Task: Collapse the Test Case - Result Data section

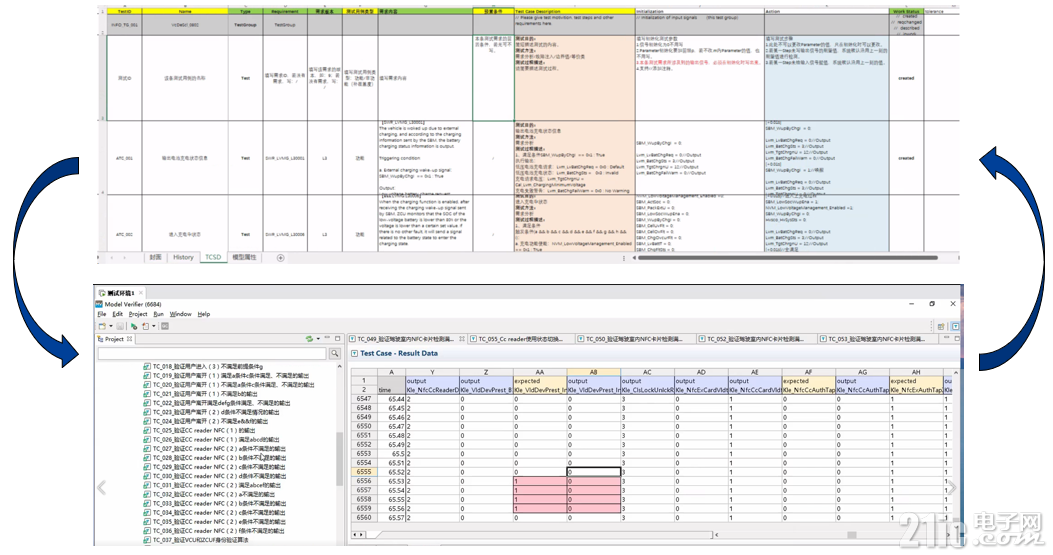Action: pos(355,353)
